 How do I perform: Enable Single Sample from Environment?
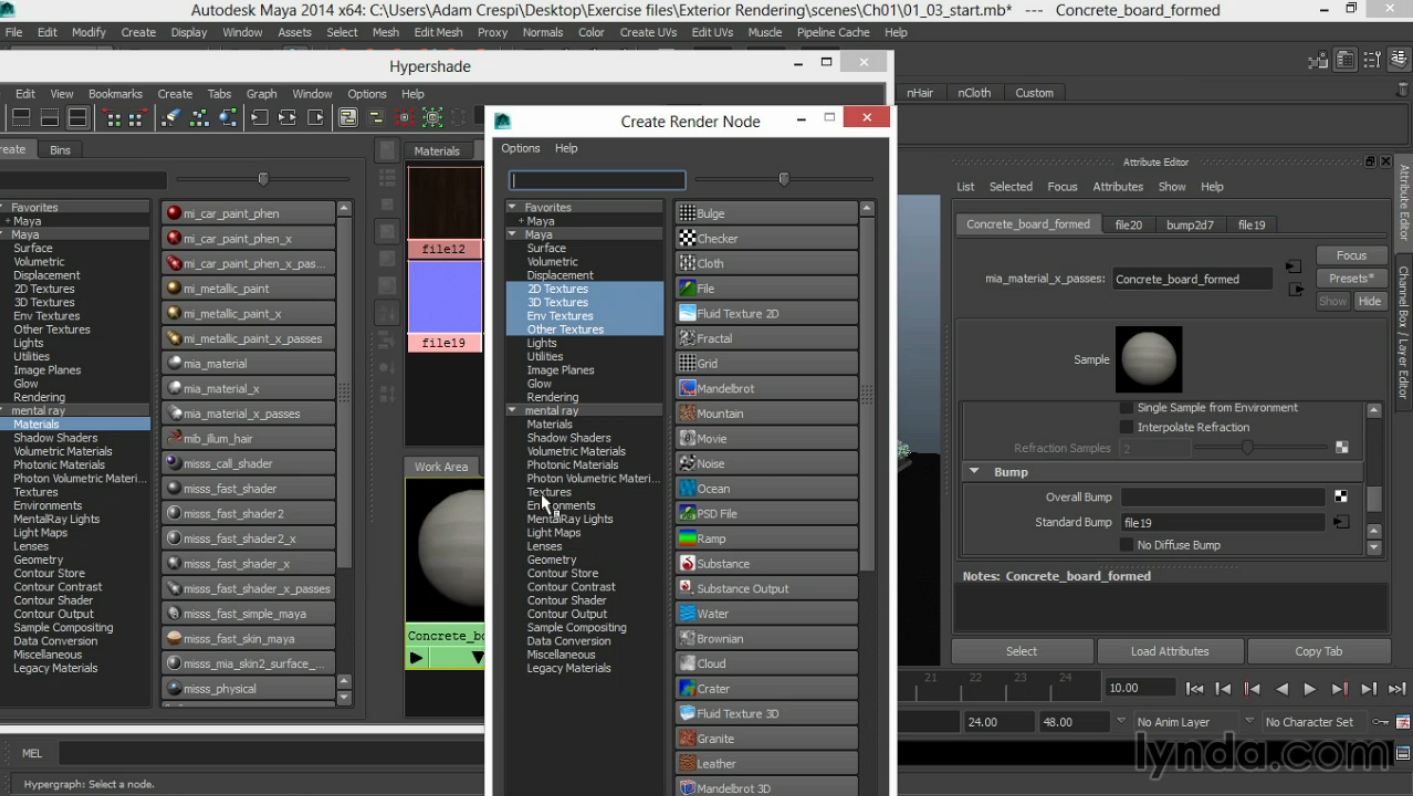click(x=1127, y=408)
